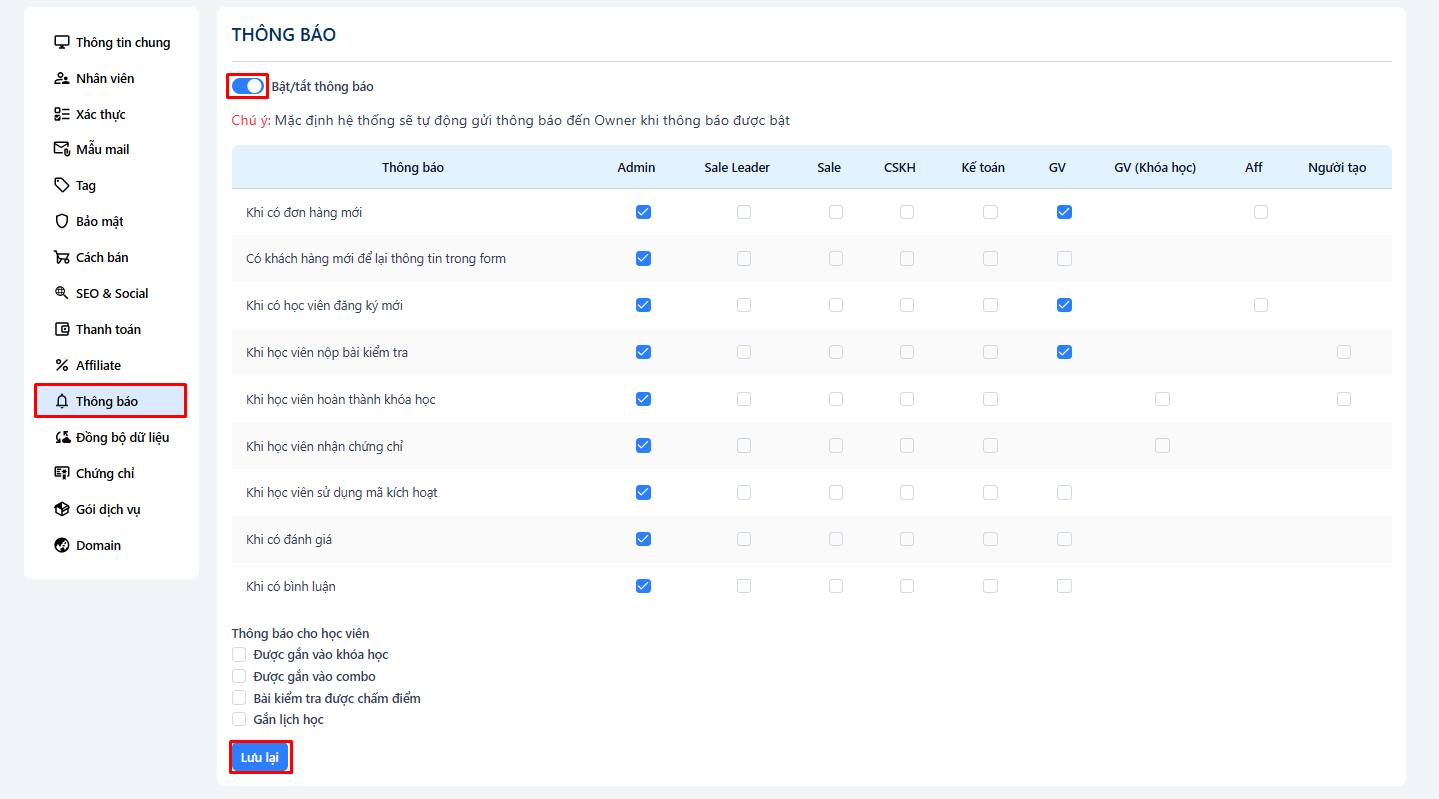1439x799 pixels.
Task: Save settings with the Lưu lại button
Action: [x=260, y=757]
